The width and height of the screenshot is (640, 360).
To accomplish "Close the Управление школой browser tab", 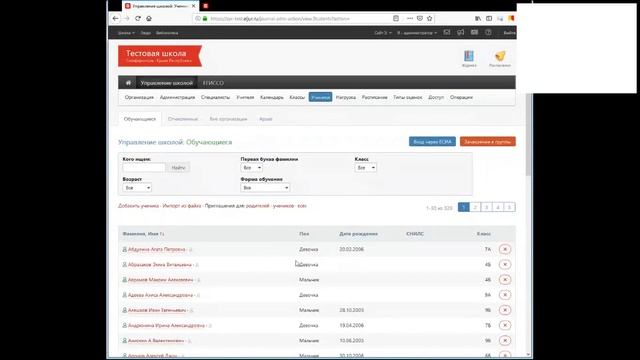I will [193, 6].
